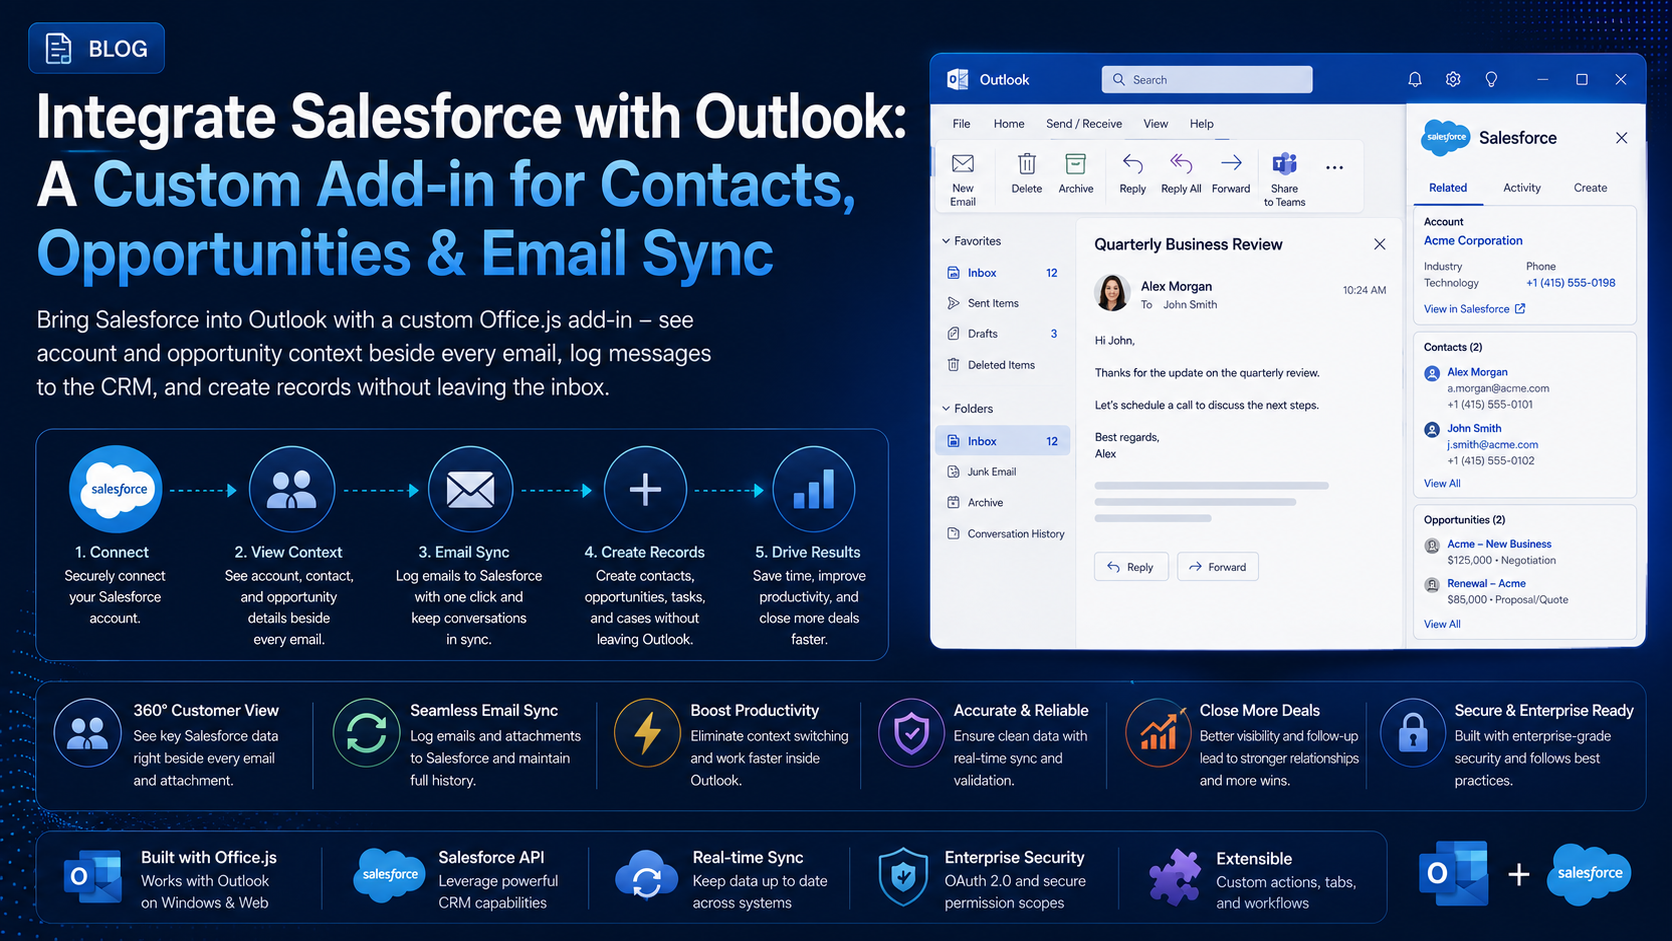This screenshot has height=941, width=1672.
Task: Click the Delete trash icon in toolbar
Action: tap(1026, 163)
